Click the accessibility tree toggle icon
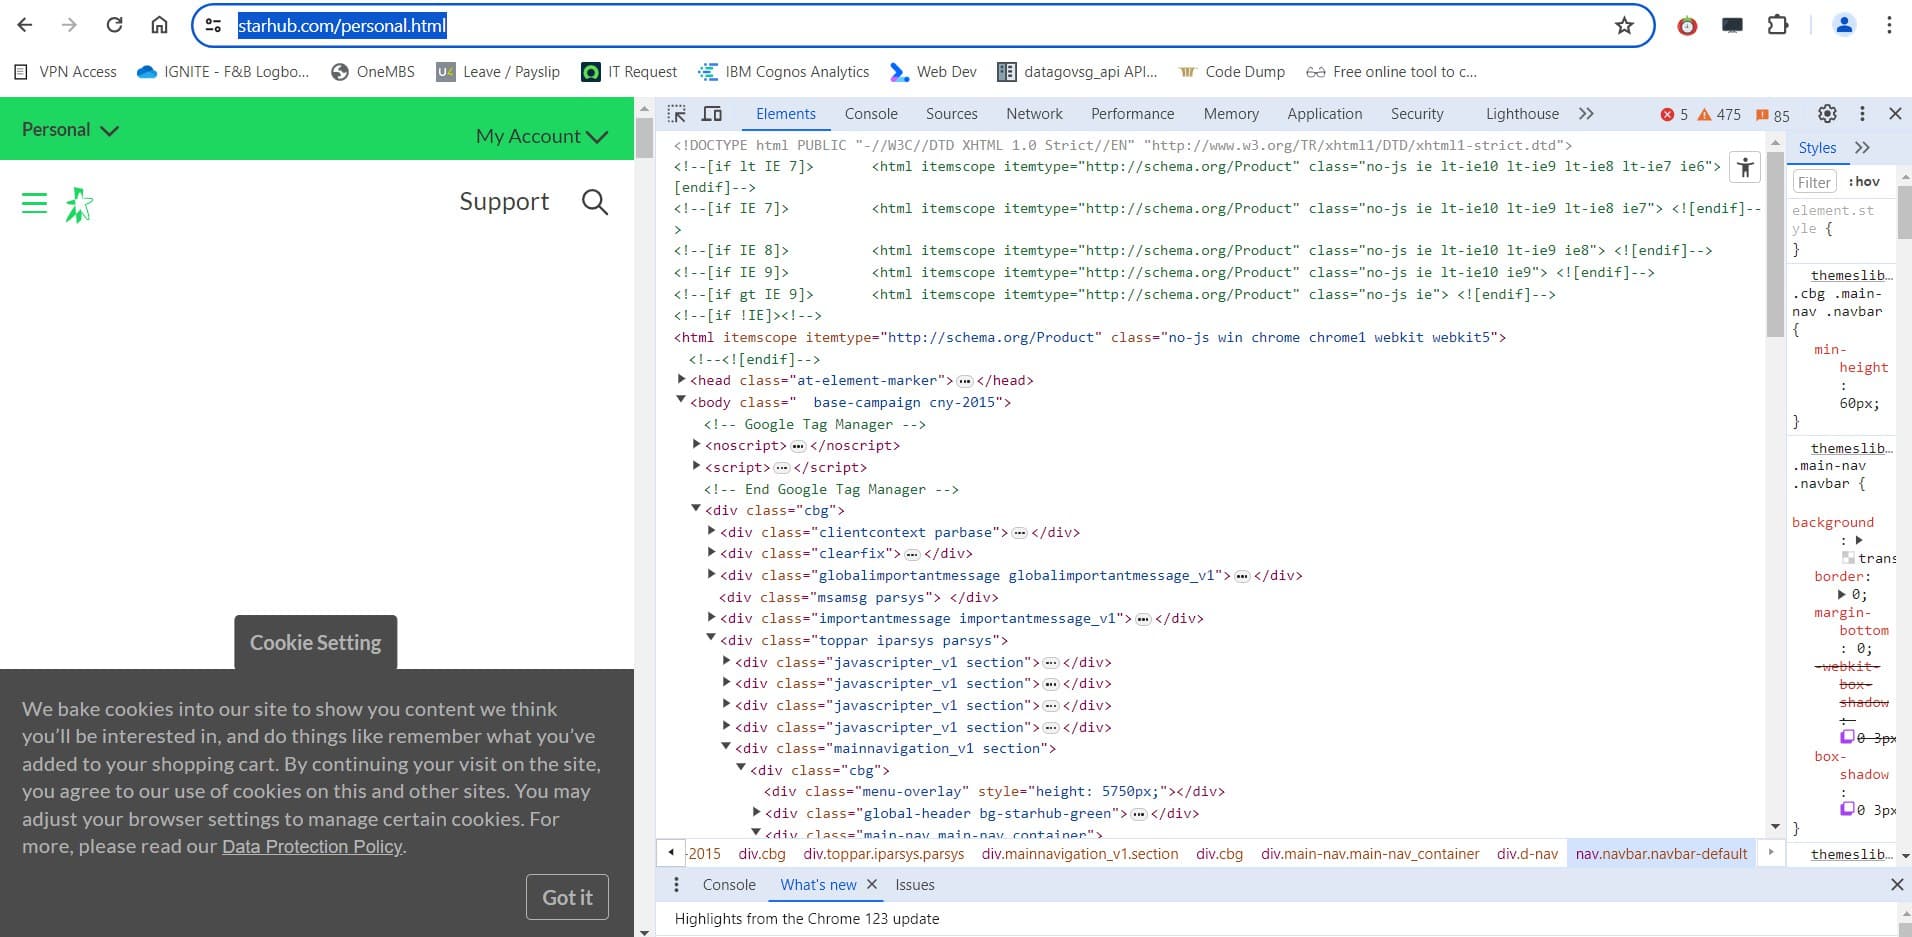The image size is (1912, 937). pos(1745,167)
